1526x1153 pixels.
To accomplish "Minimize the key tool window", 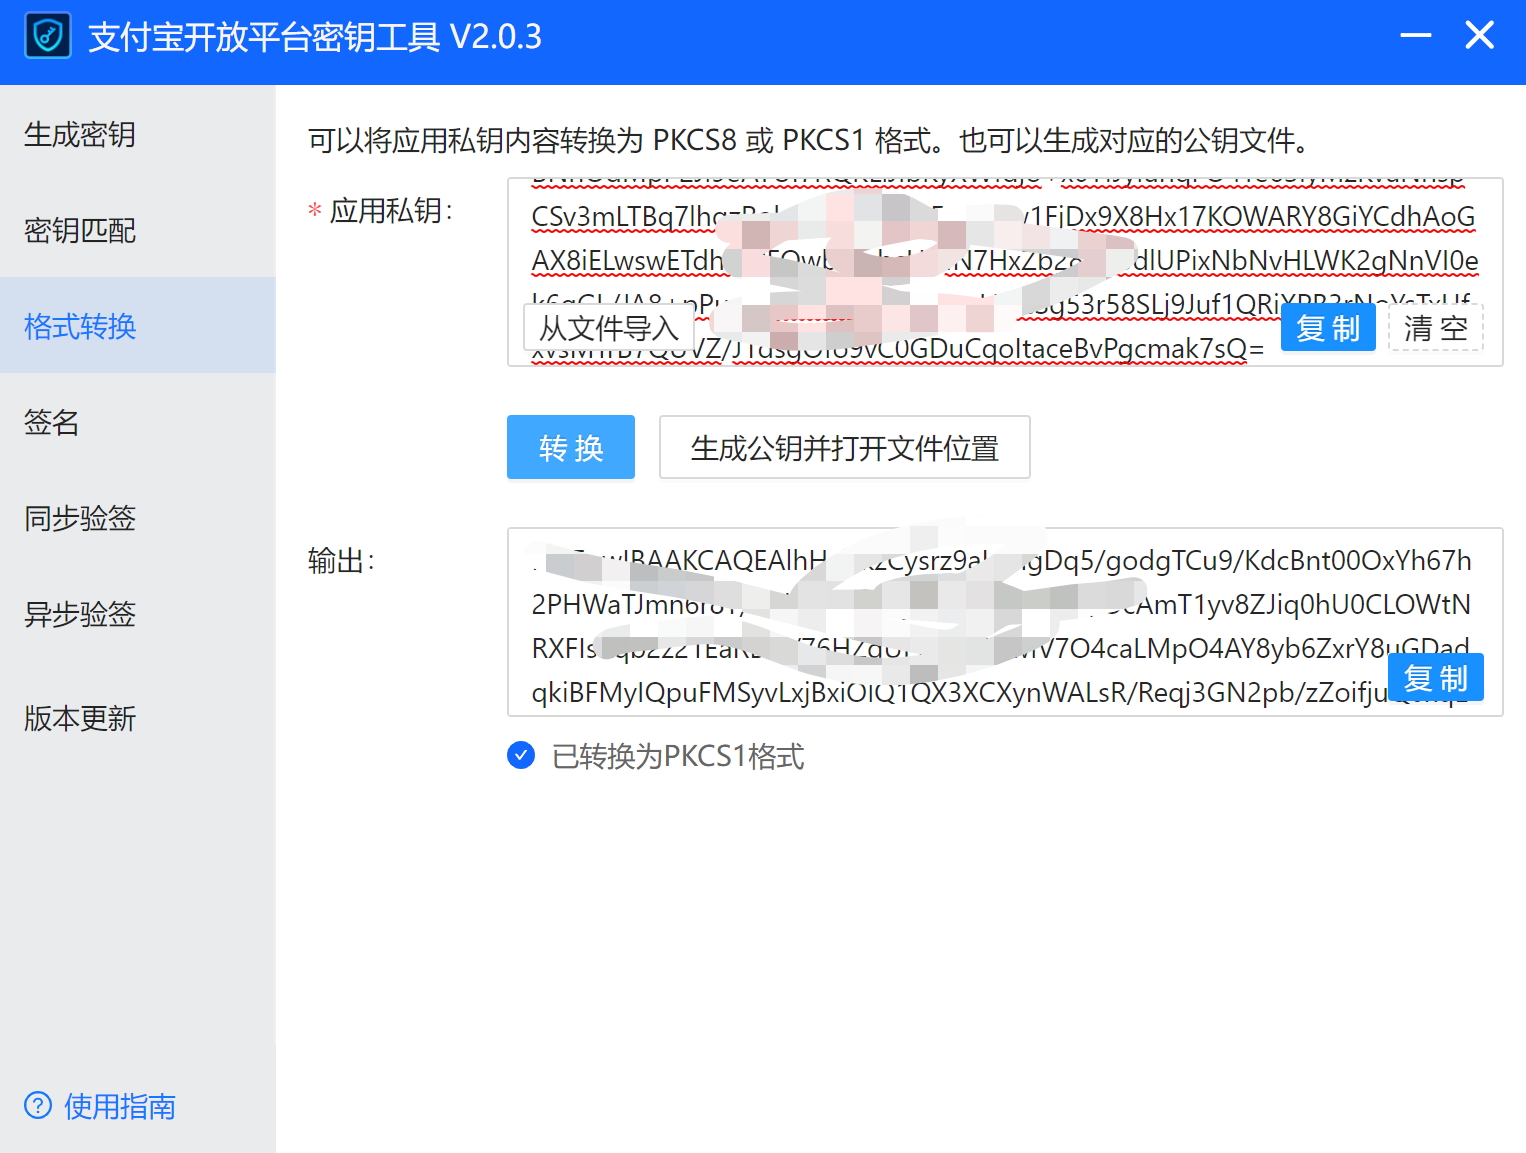I will coord(1415,36).
